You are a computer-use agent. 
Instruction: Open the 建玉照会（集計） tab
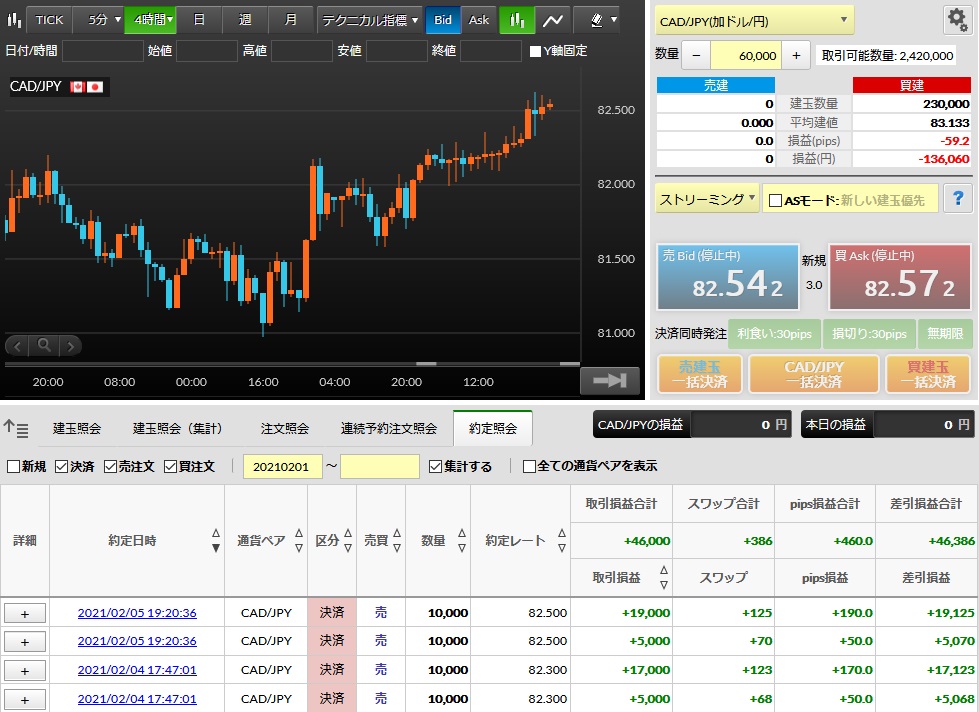tap(178, 428)
